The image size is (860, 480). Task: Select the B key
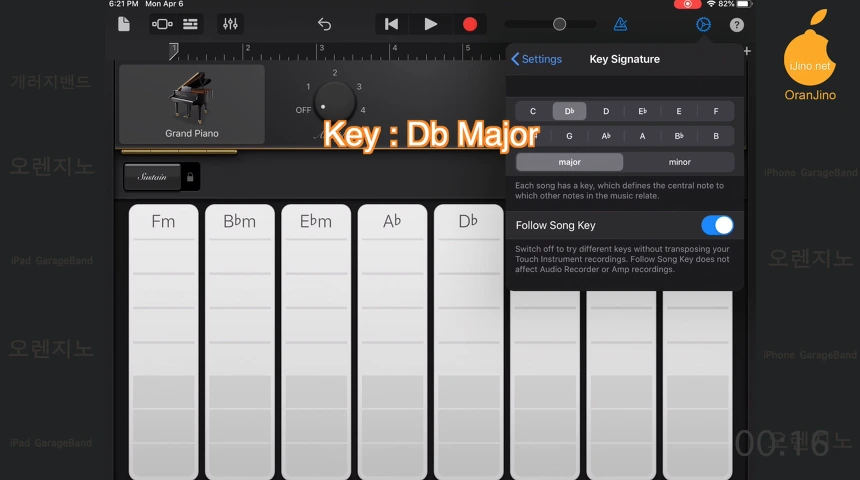coord(716,136)
